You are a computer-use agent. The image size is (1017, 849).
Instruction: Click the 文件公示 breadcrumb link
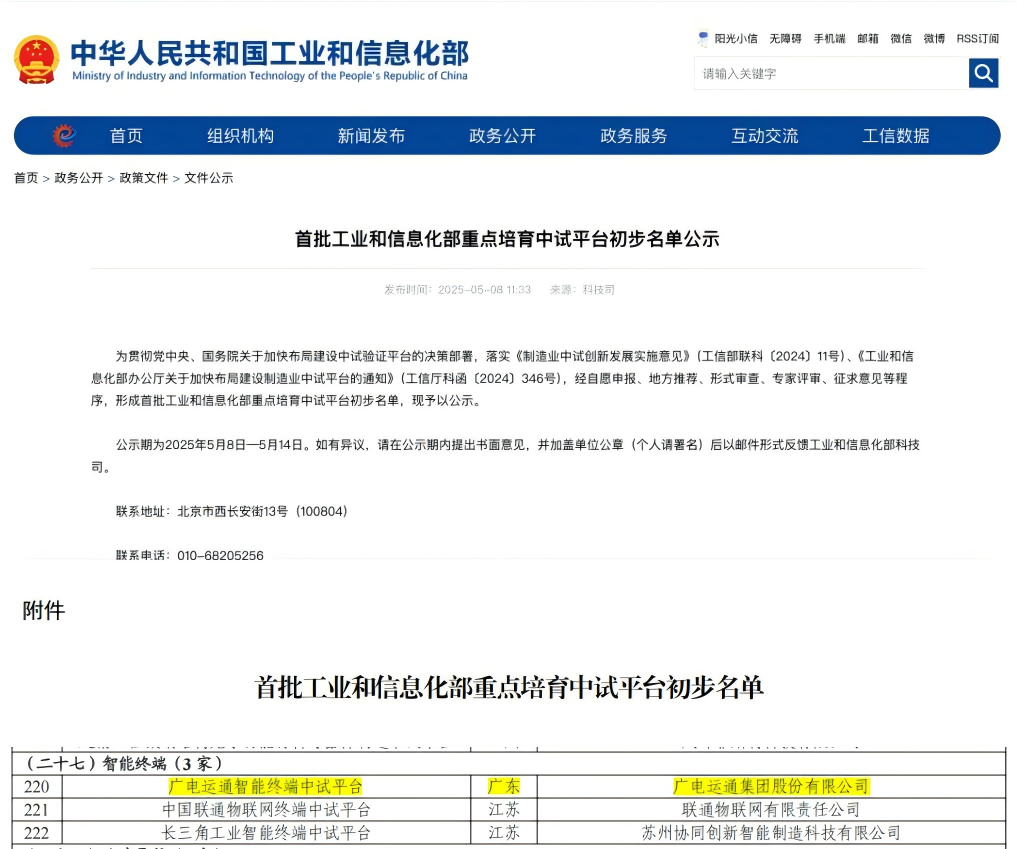click(x=209, y=177)
